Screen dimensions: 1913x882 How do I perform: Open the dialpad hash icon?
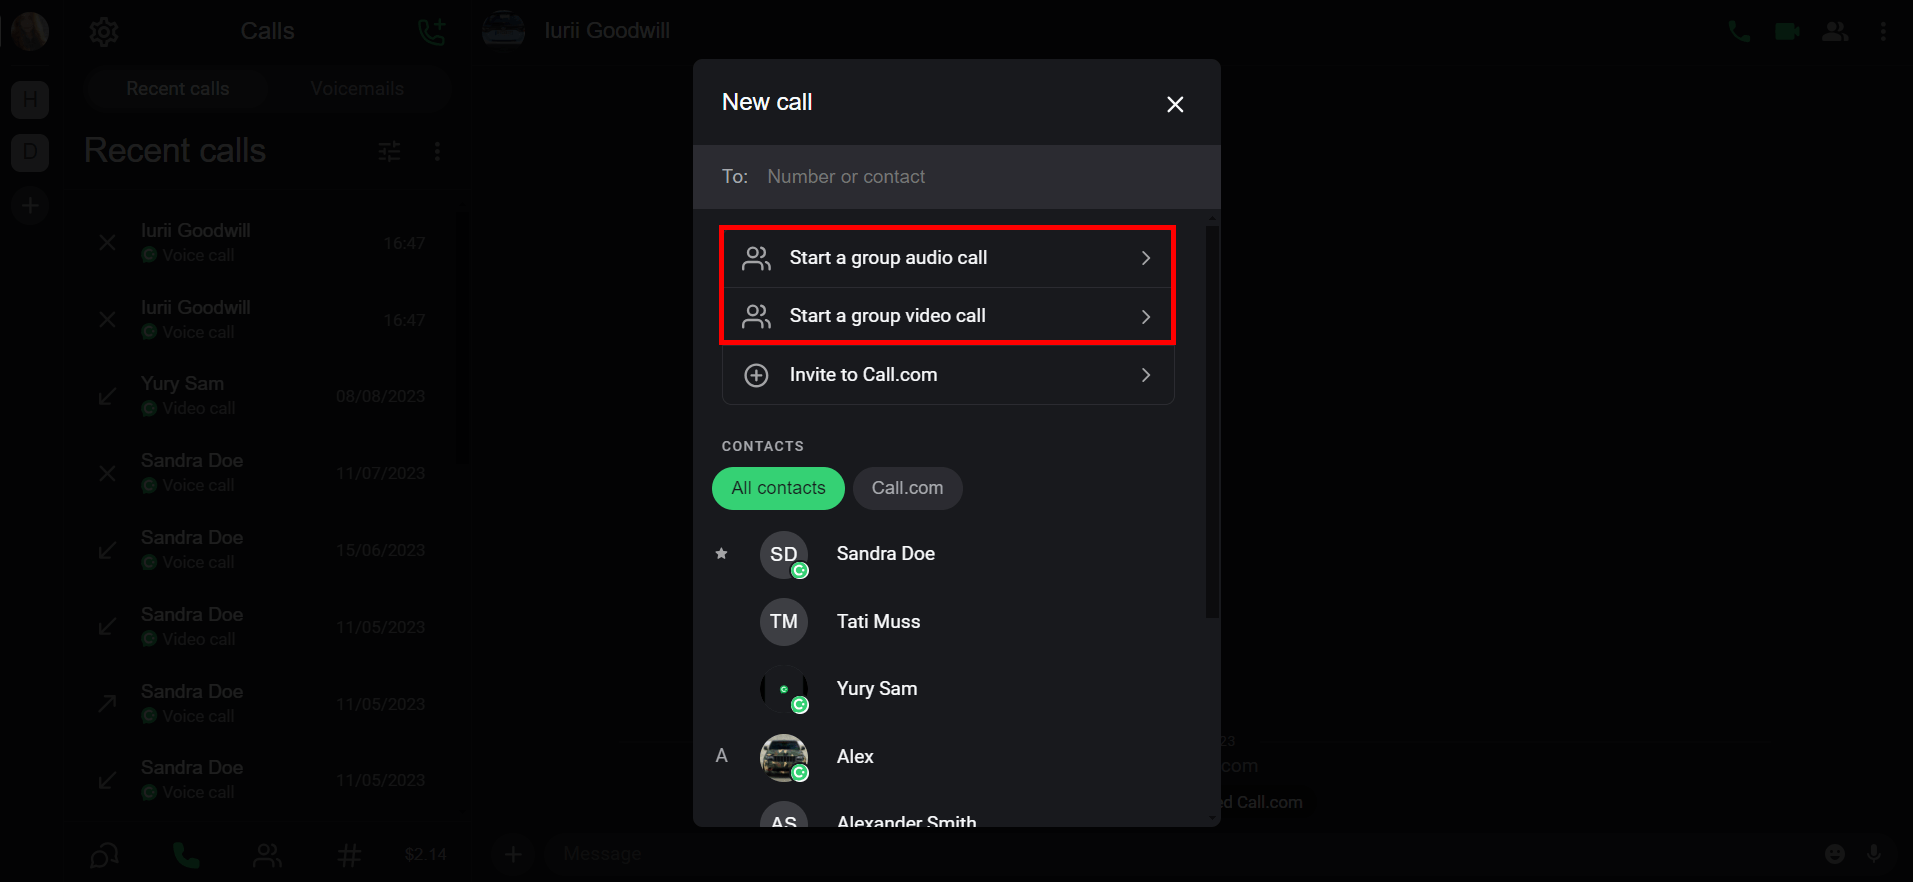tap(349, 855)
